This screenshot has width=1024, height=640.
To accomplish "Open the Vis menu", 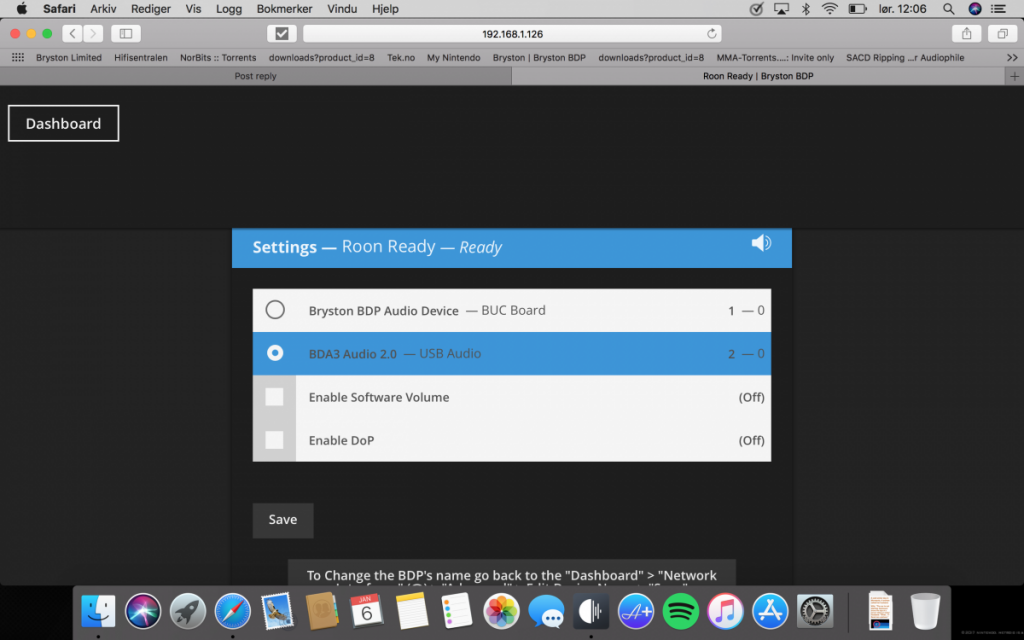I will [193, 9].
